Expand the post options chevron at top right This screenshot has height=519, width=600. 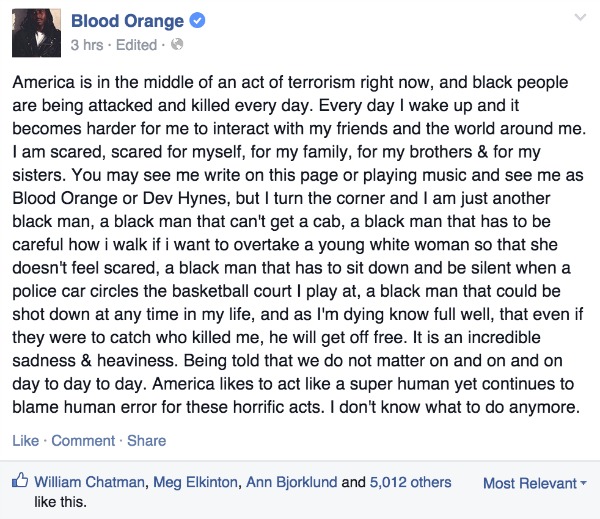(x=580, y=17)
